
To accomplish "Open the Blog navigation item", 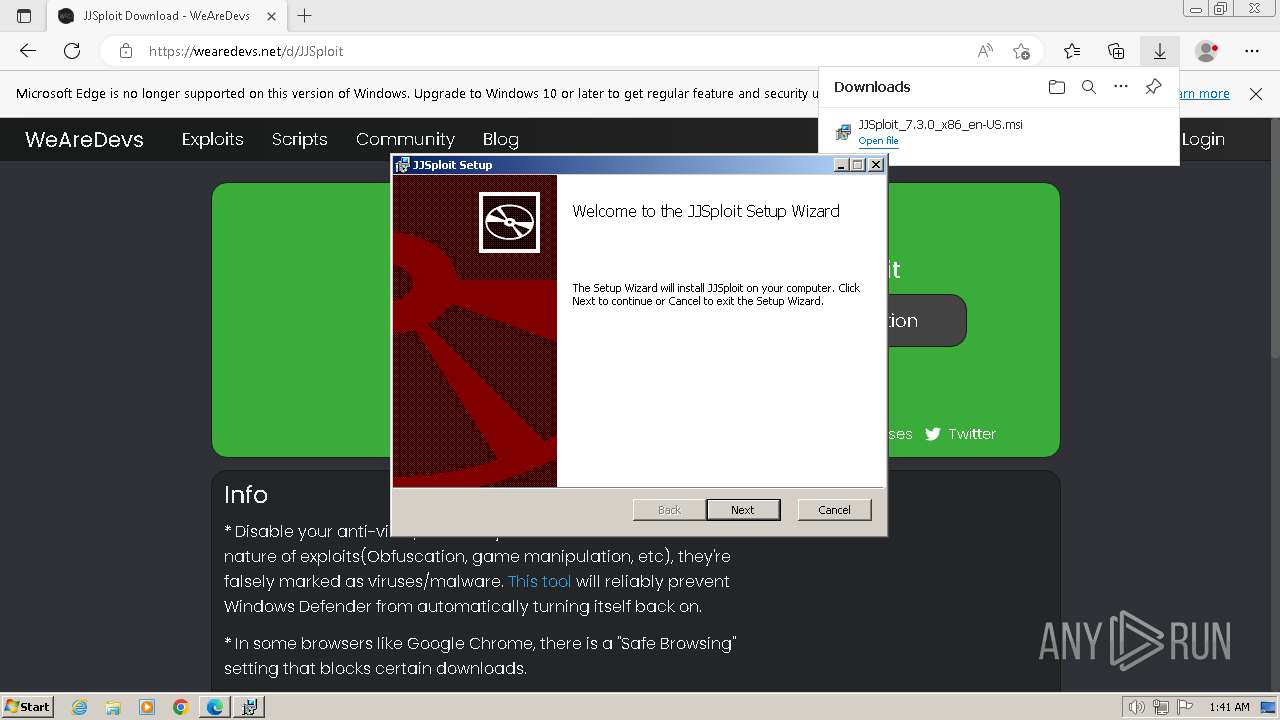I will click(500, 139).
